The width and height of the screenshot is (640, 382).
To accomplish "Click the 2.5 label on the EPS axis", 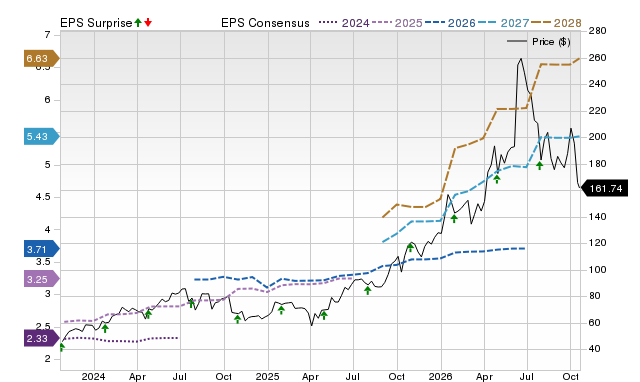I will (x=43, y=326).
